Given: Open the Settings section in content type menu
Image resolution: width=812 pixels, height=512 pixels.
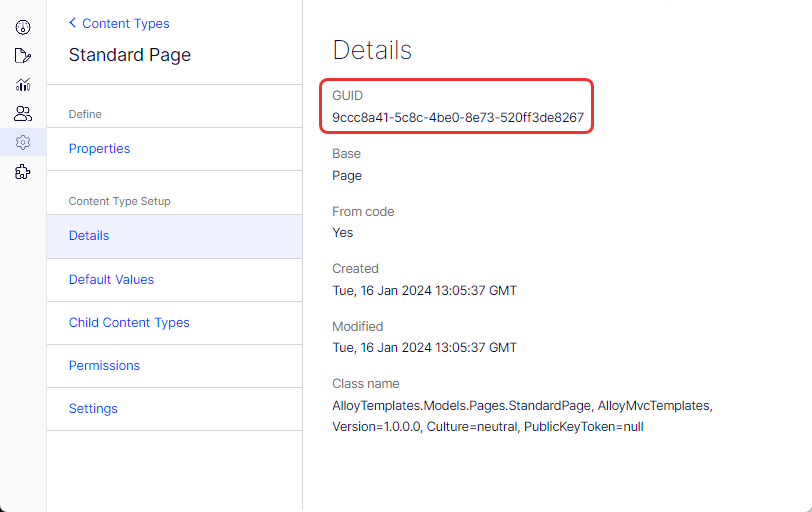Looking at the screenshot, I should click(x=175, y=408).
